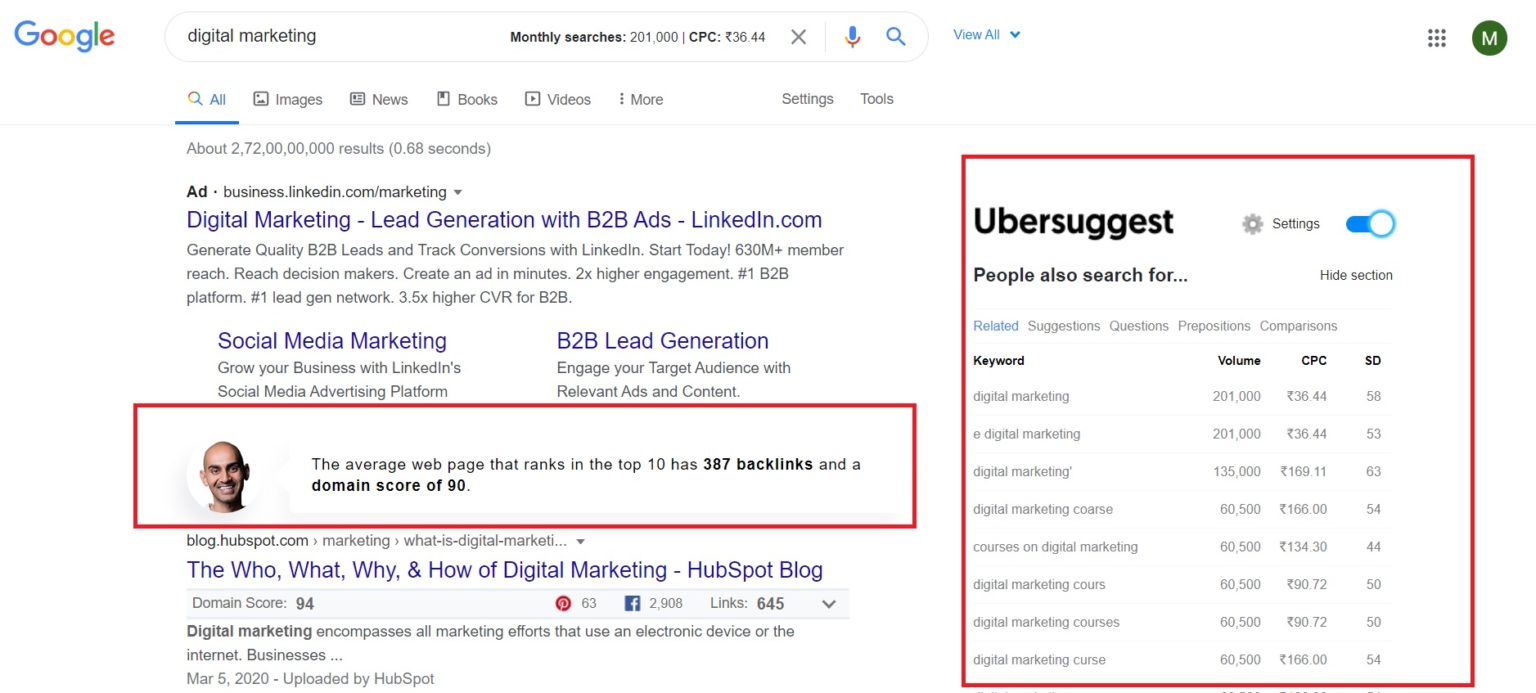Click Facebook share count icon on HubSpot result
This screenshot has width=1536, height=693.
coord(632,603)
